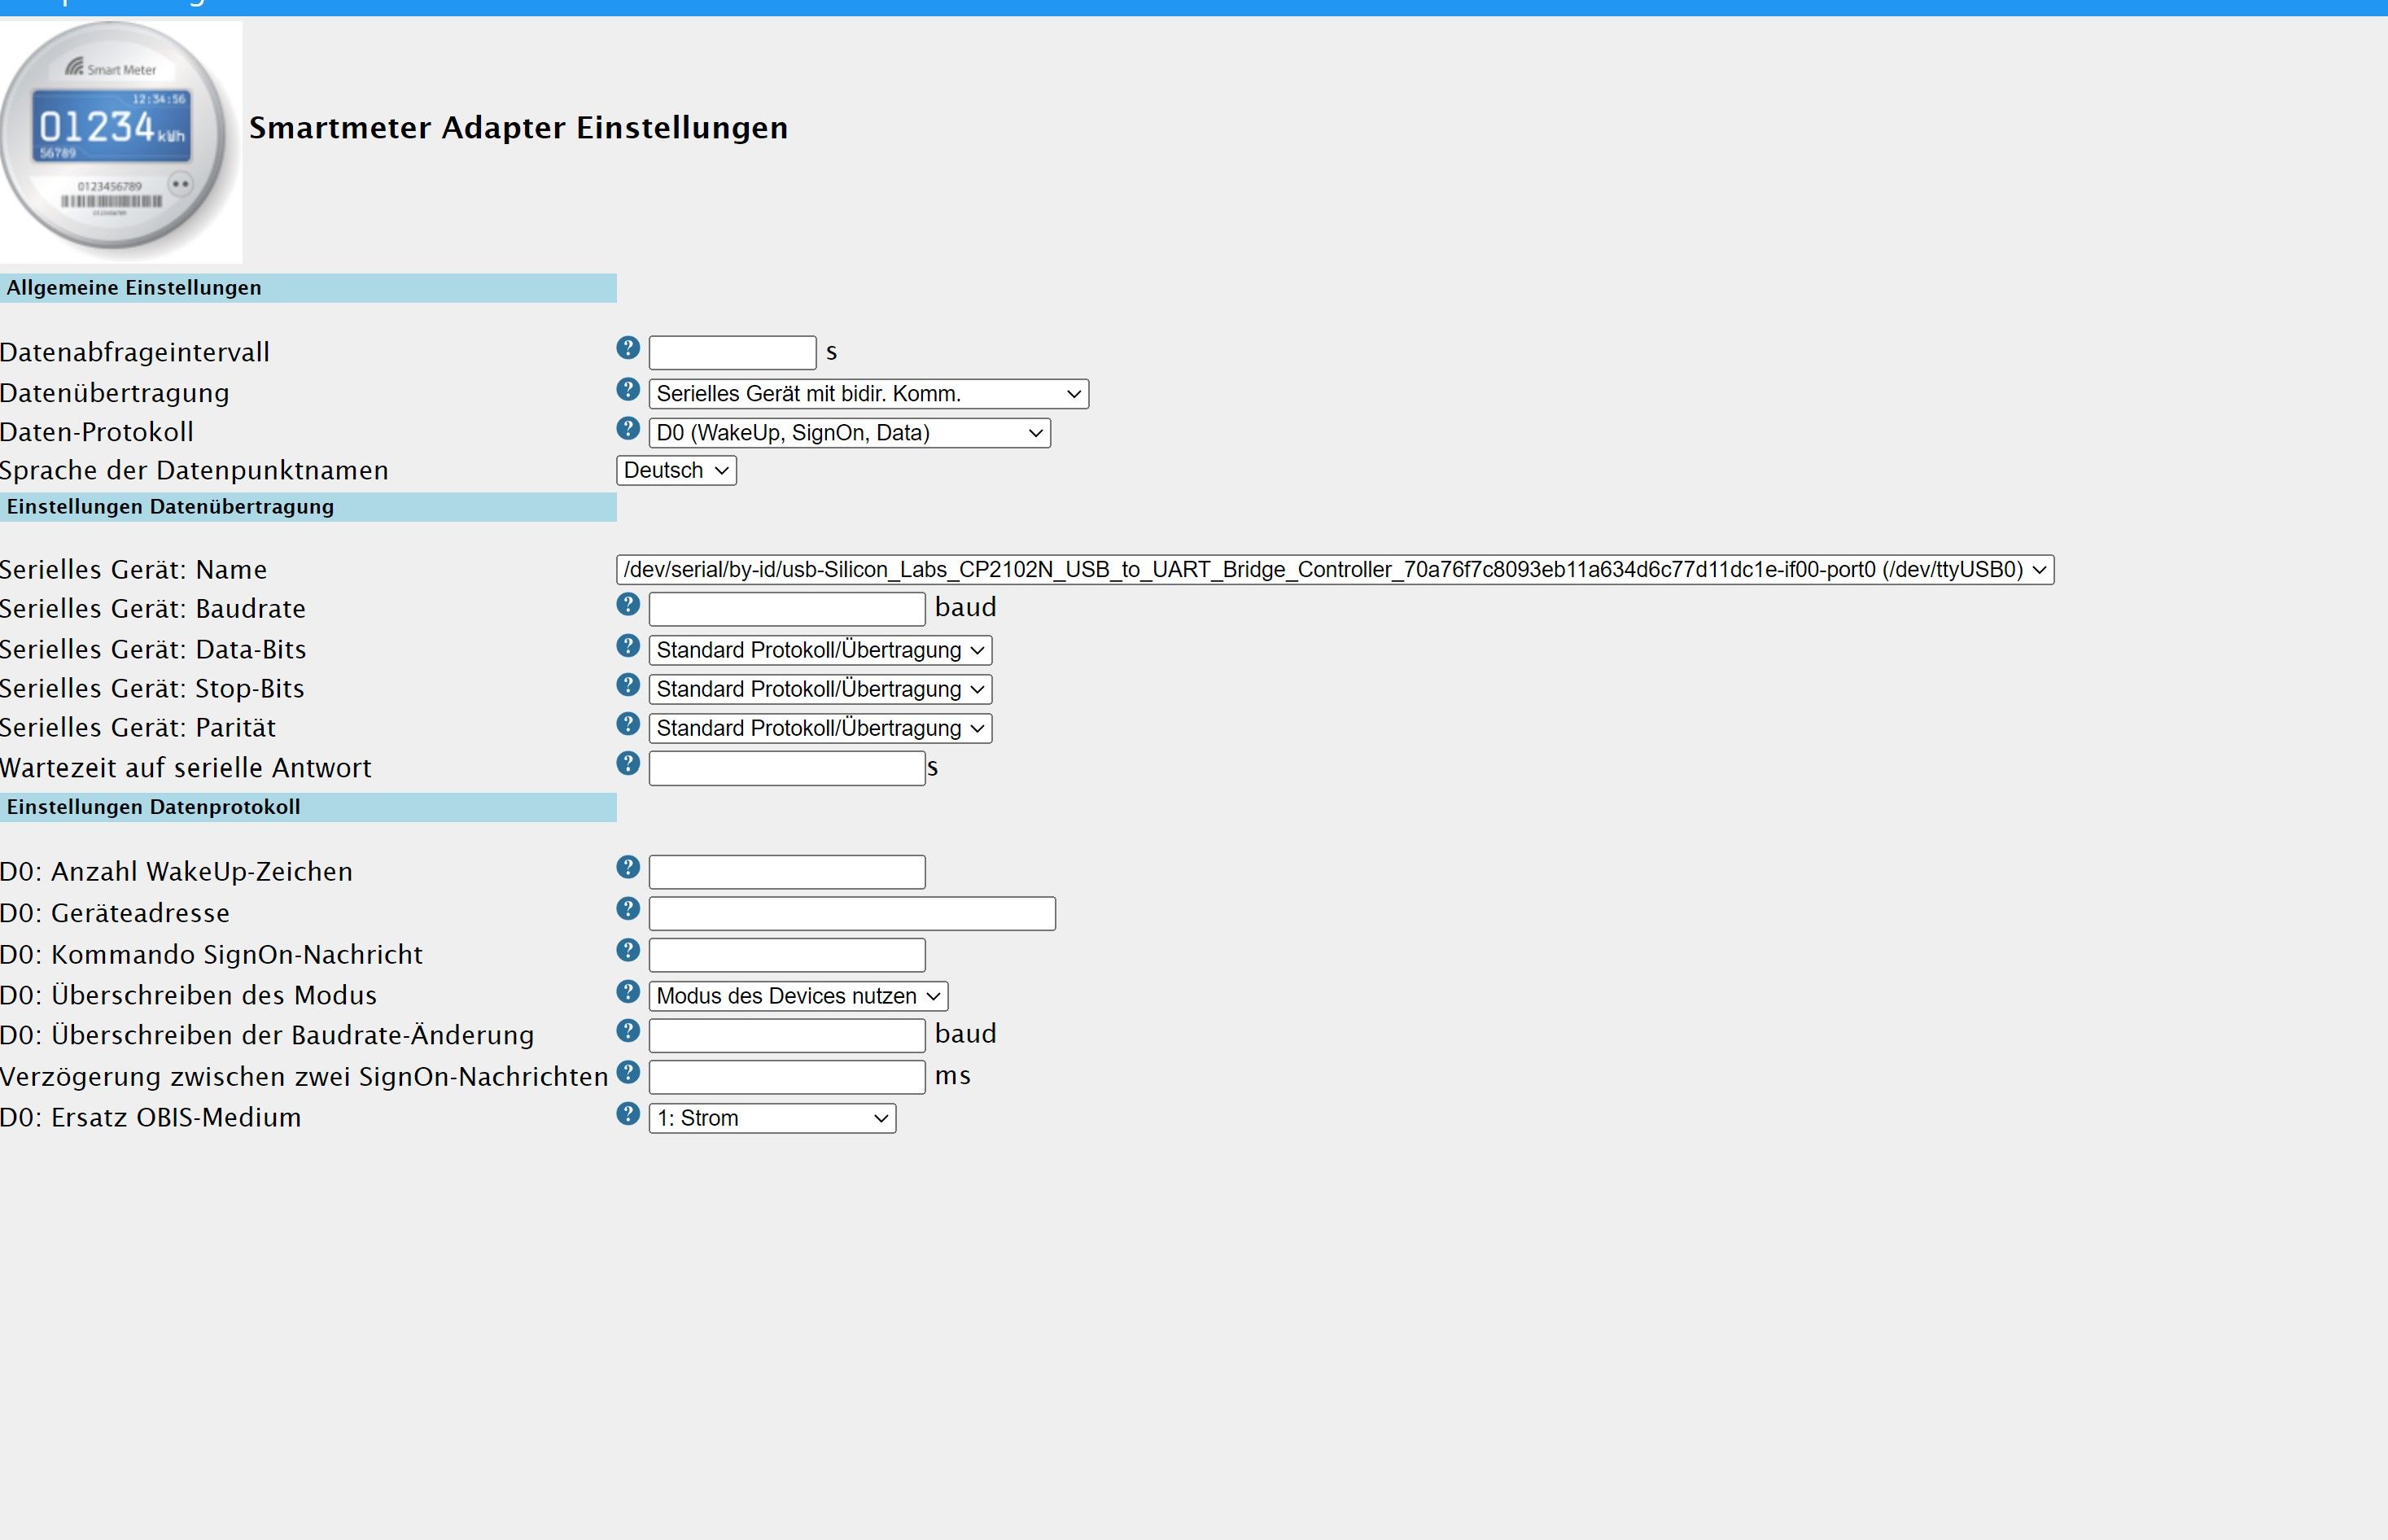
Task: Click help icon beside Datenübertragung
Action: [627, 389]
